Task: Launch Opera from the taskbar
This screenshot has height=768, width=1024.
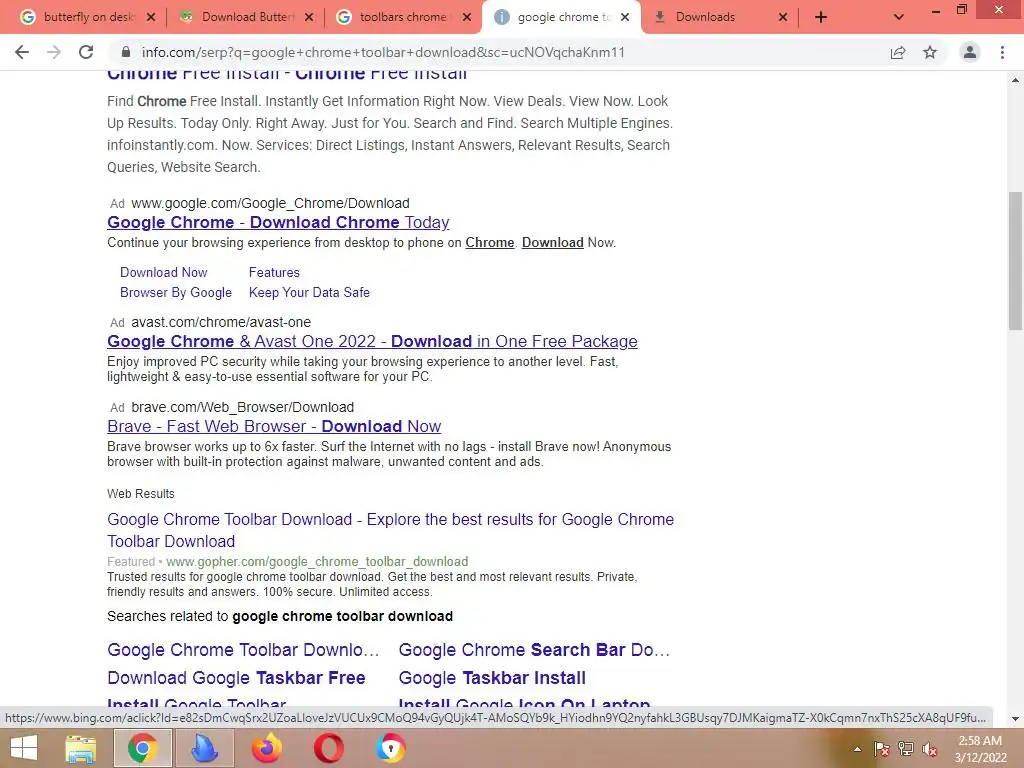Action: pyautogui.click(x=328, y=748)
